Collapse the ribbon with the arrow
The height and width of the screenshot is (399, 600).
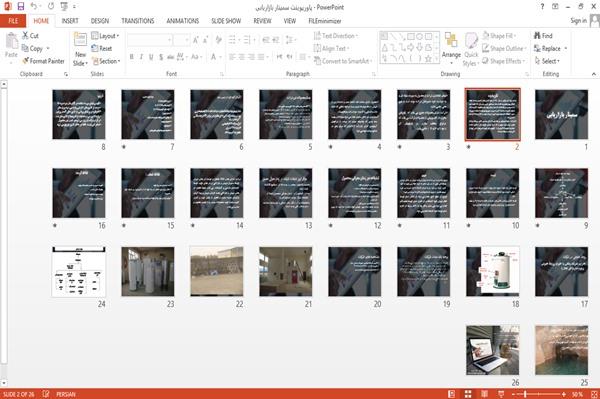coord(593,74)
